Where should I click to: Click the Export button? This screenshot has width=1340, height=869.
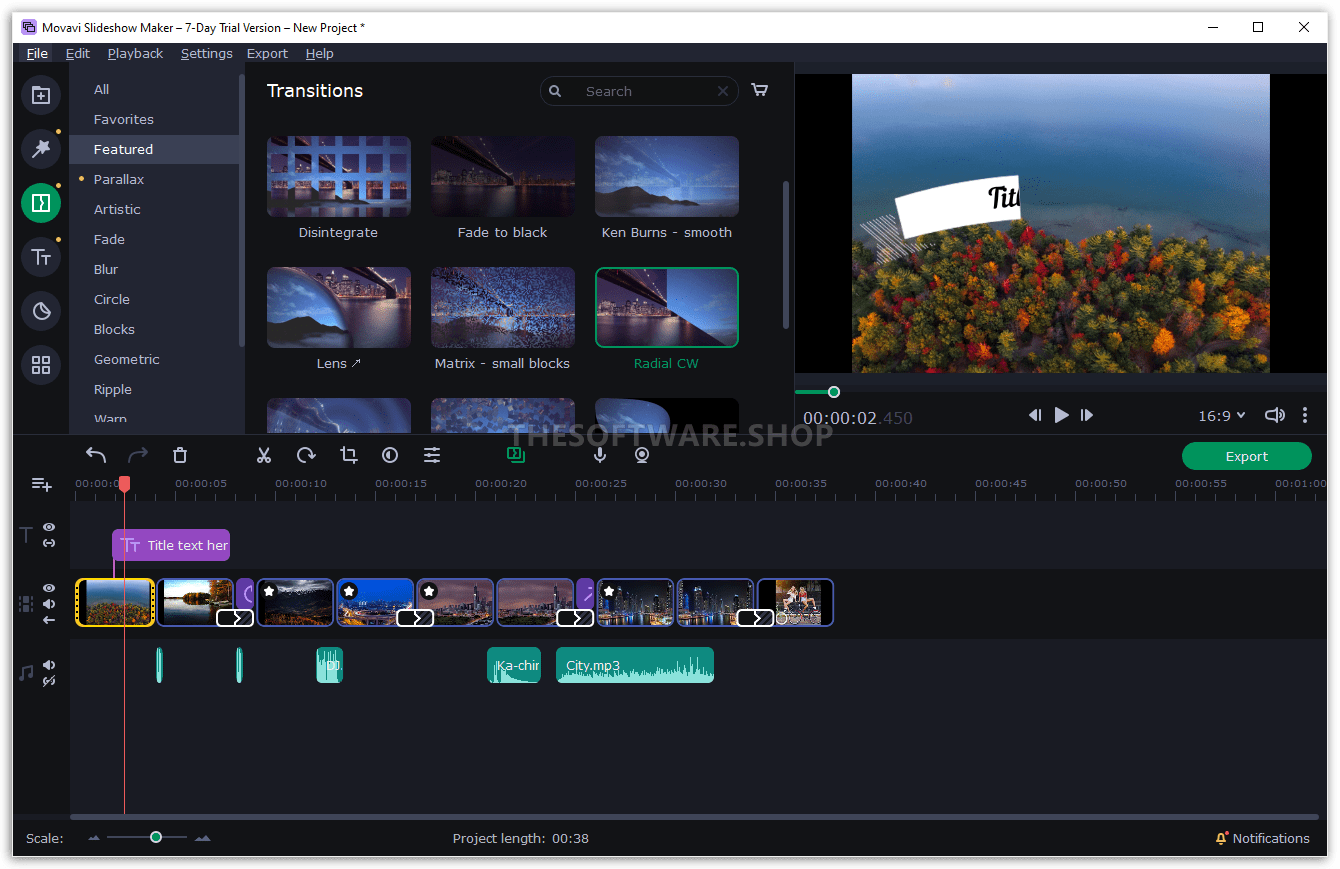(x=1246, y=455)
